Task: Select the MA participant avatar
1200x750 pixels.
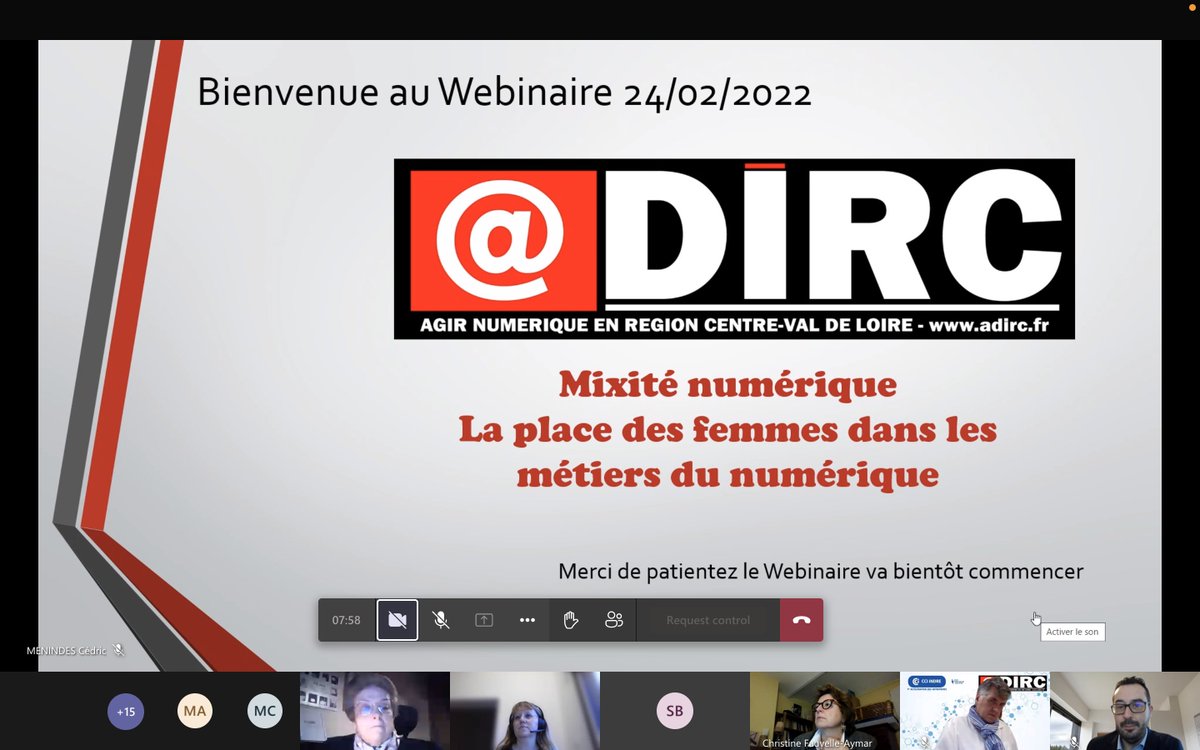Action: (x=195, y=712)
